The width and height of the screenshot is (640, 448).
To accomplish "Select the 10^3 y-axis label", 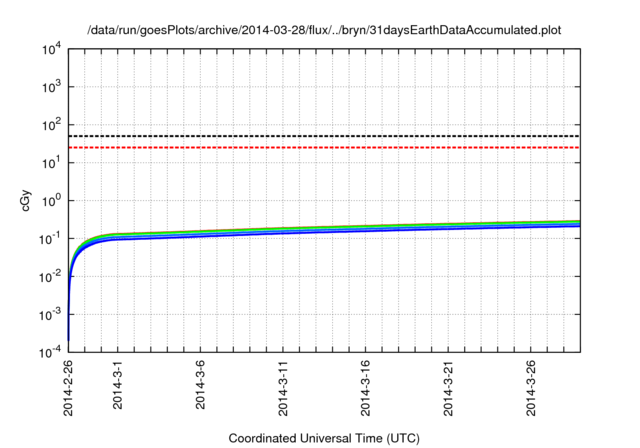I will 51,87.
